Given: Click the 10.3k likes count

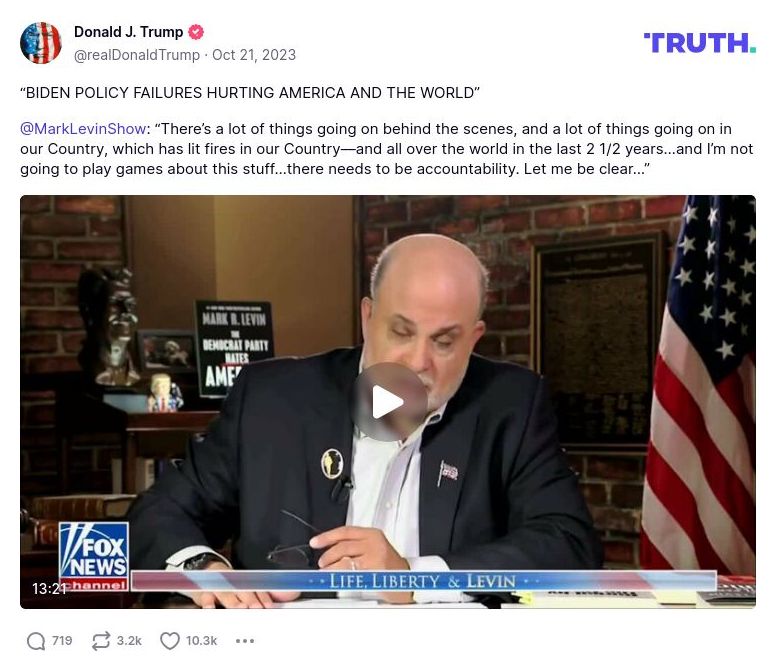Looking at the screenshot, I should coord(201,641).
